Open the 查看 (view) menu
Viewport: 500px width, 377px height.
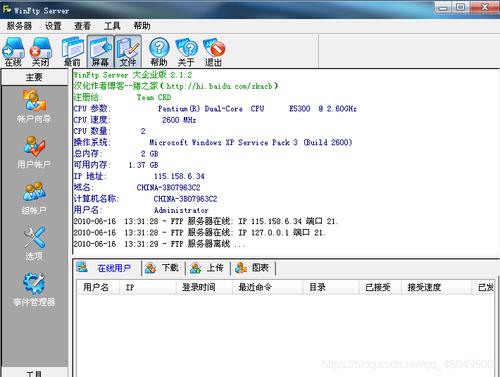click(83, 26)
